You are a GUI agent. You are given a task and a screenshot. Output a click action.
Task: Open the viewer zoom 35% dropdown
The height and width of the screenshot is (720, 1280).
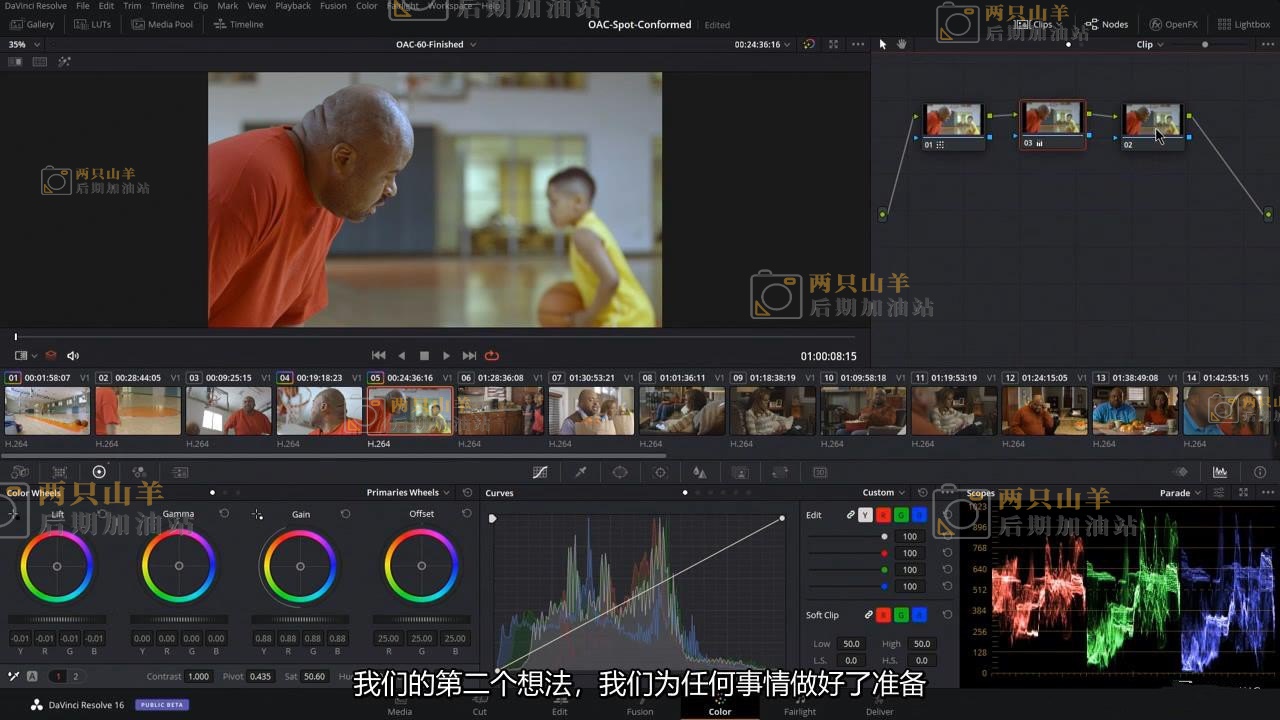(x=24, y=44)
